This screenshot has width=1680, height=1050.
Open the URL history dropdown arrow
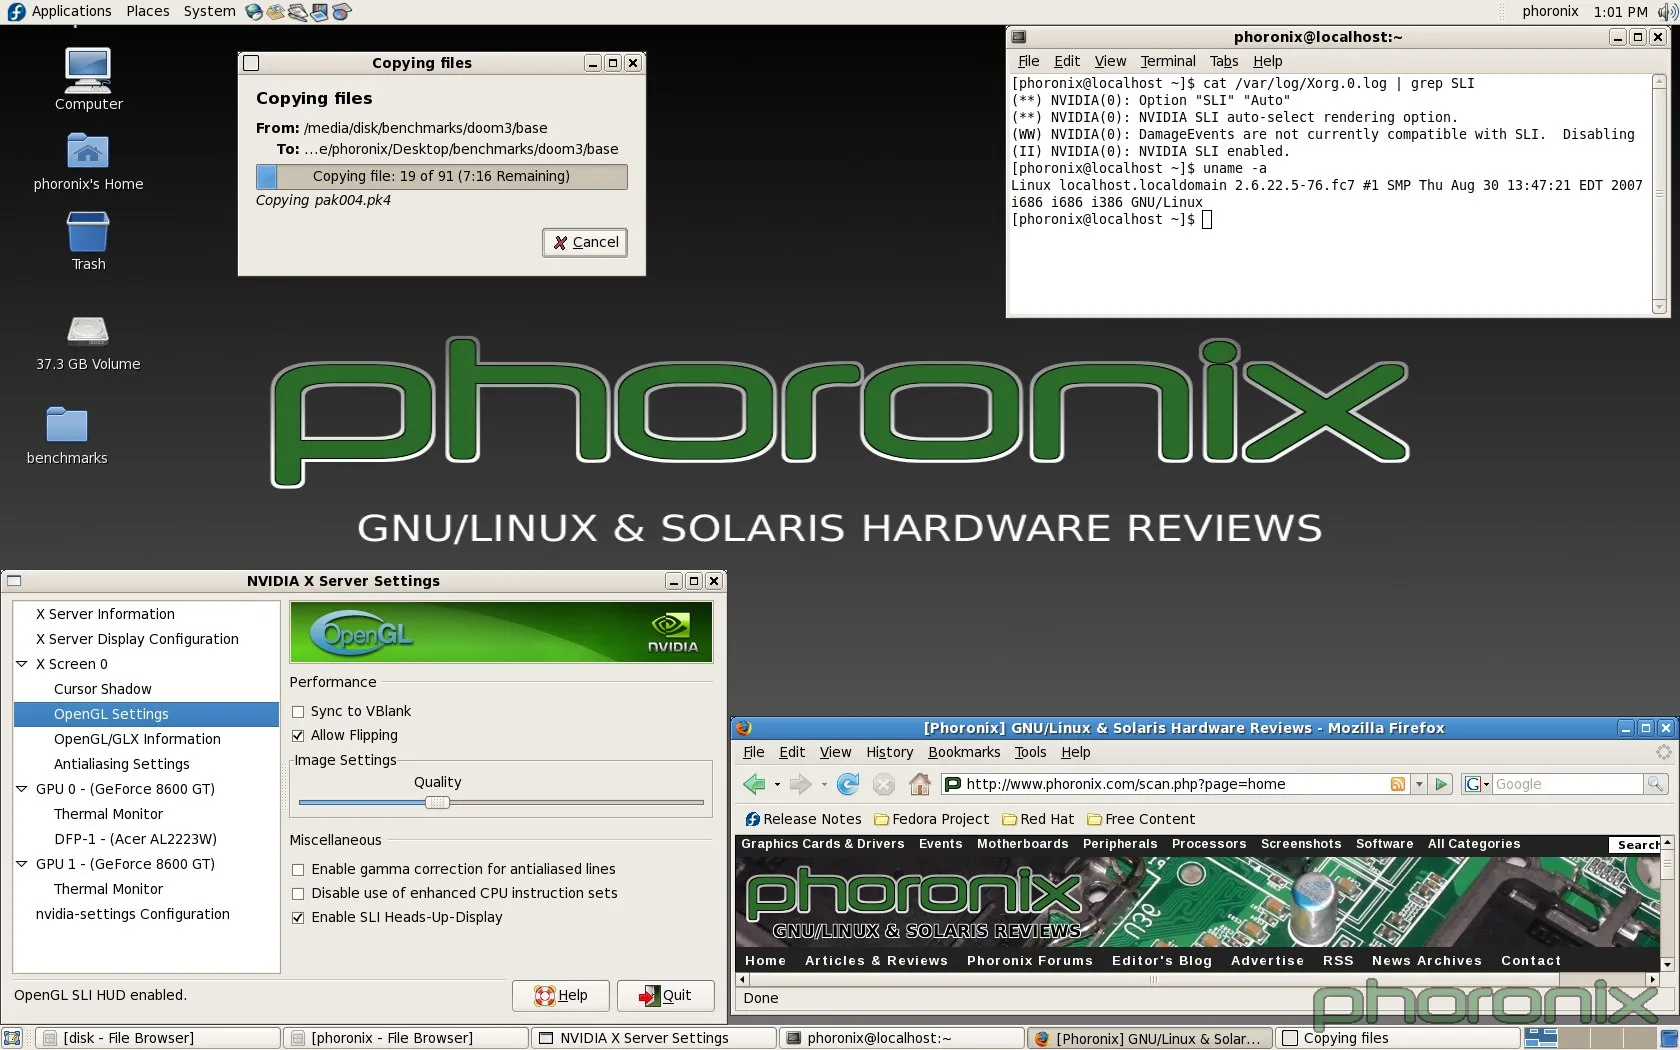coord(1419,784)
